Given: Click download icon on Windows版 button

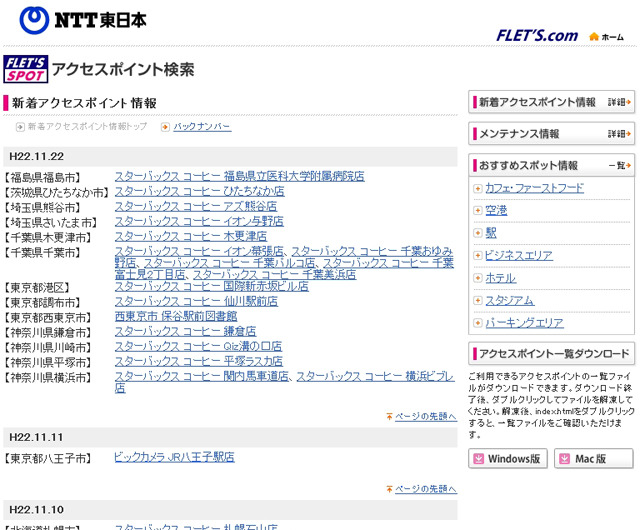Looking at the screenshot, I should (x=478, y=459).
